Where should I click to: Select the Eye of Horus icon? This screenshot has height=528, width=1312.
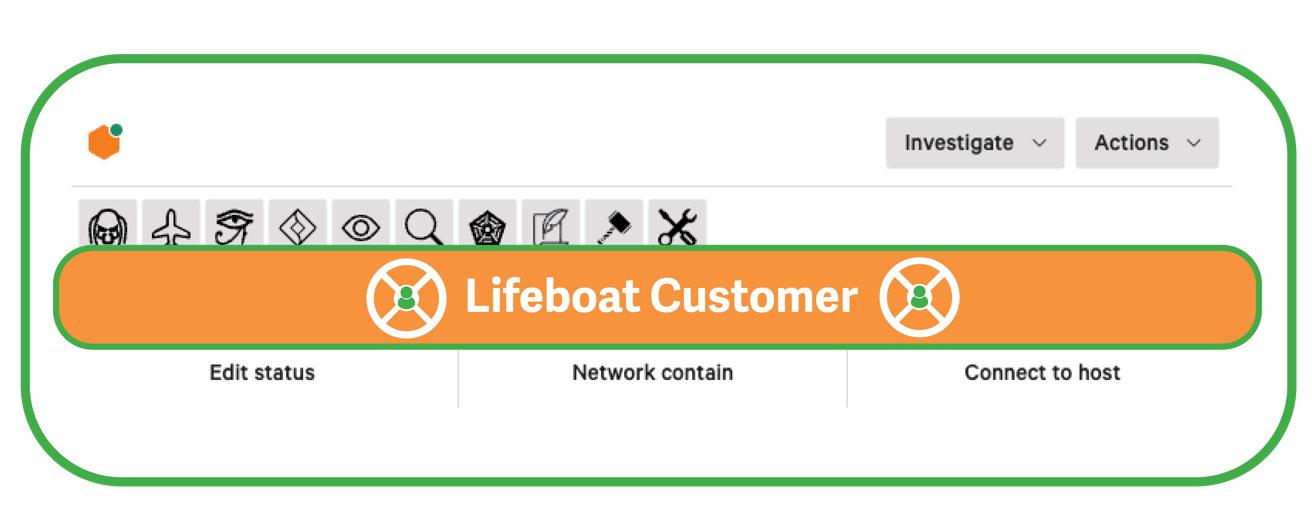pyautogui.click(x=234, y=224)
